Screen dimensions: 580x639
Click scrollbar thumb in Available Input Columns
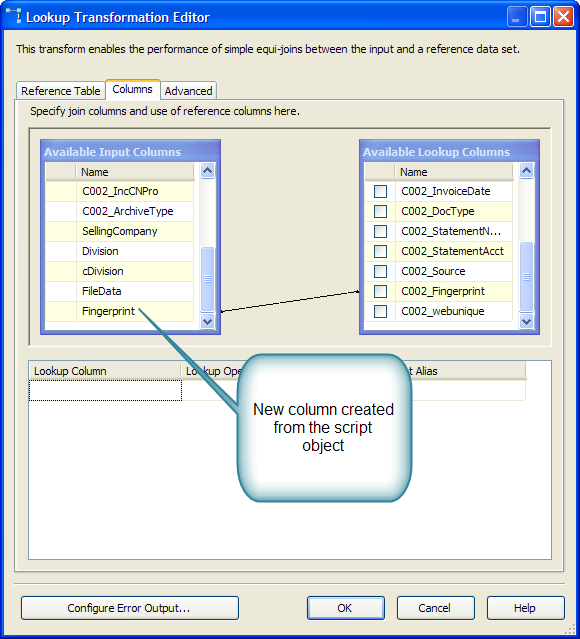pyautogui.click(x=207, y=279)
